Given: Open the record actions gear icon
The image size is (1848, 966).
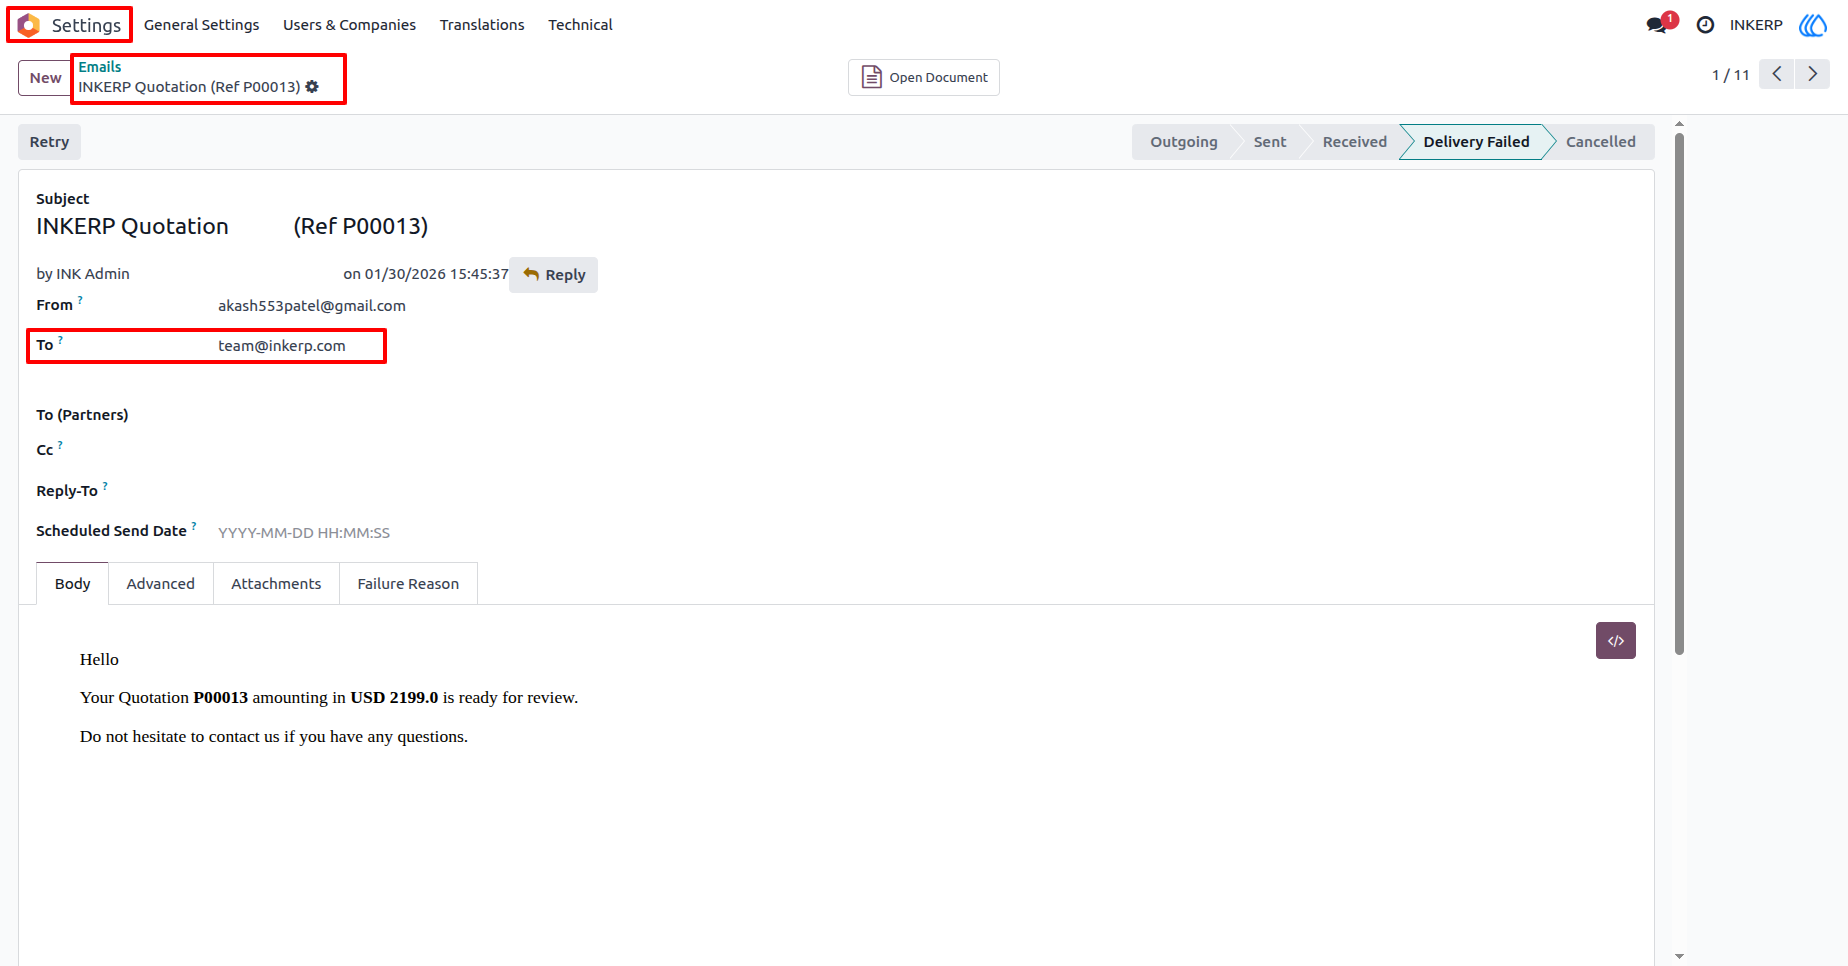Looking at the screenshot, I should 312,87.
